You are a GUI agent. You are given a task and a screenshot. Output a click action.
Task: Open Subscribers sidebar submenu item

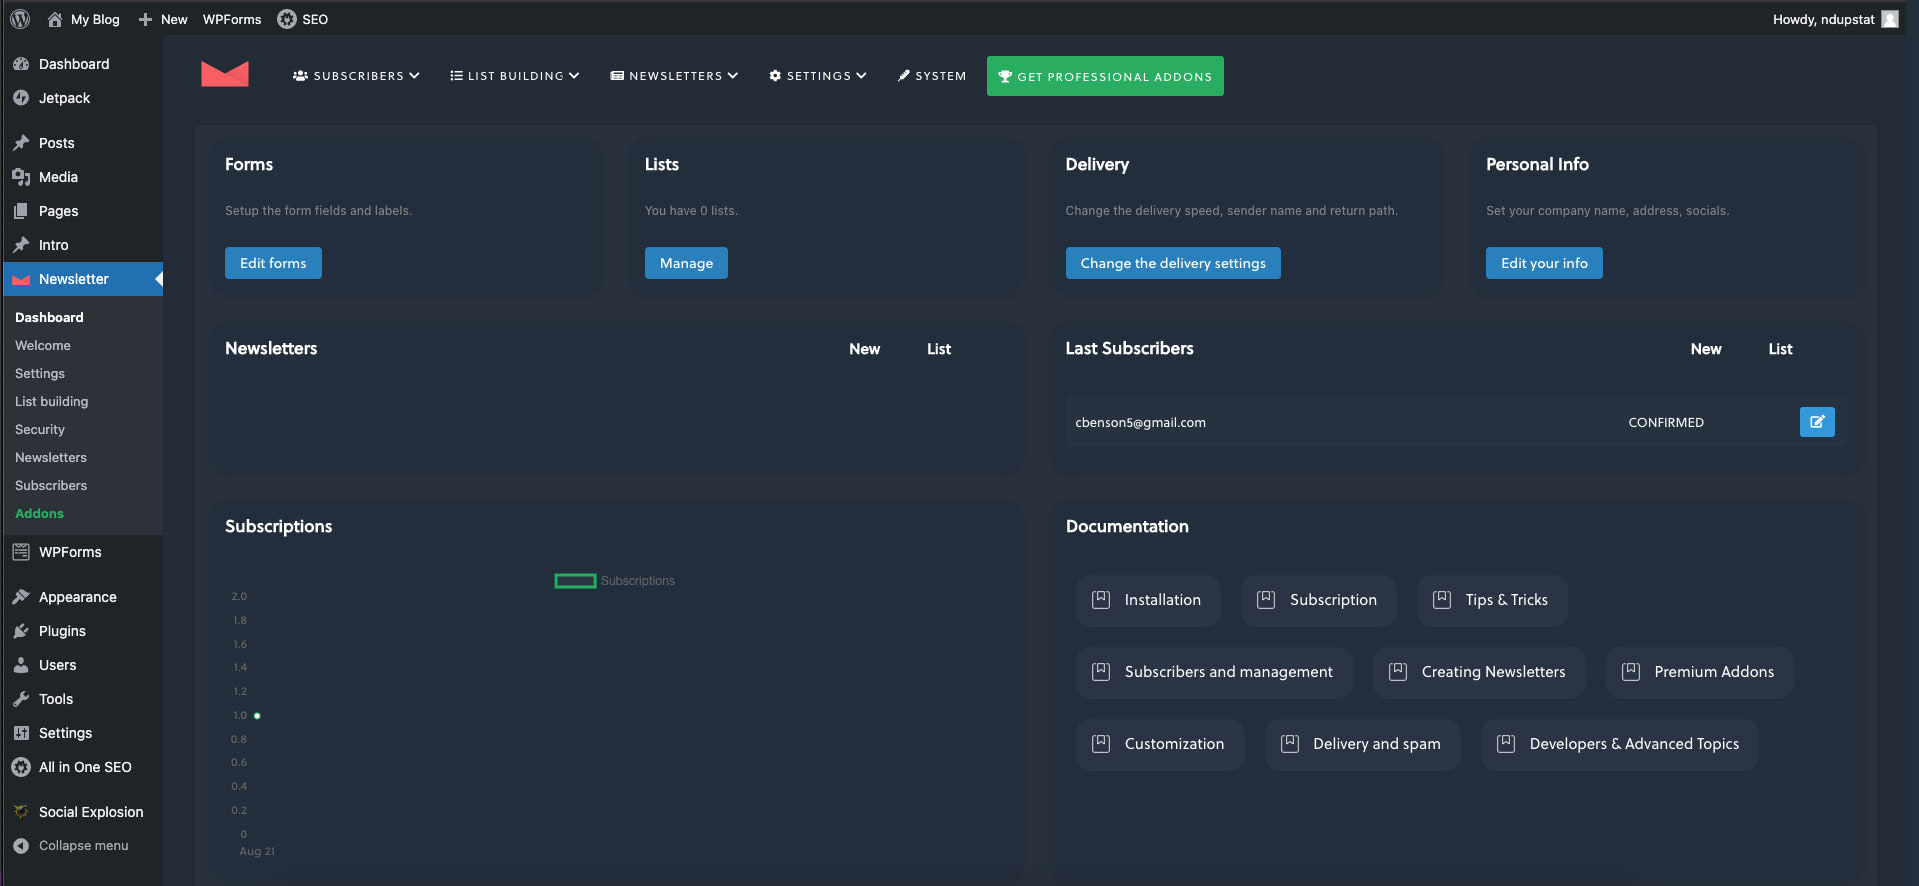(51, 485)
